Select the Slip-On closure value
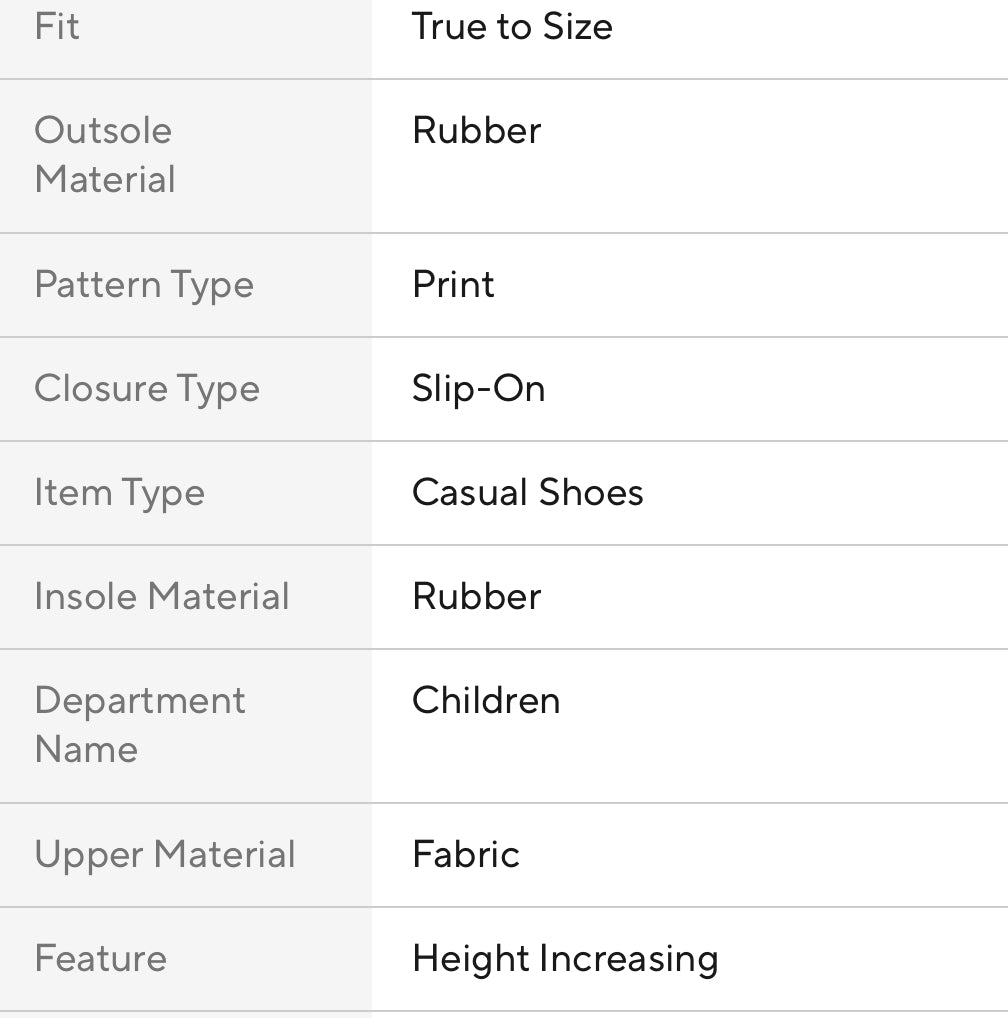Viewport: 1008px width, 1018px height. [x=479, y=389]
